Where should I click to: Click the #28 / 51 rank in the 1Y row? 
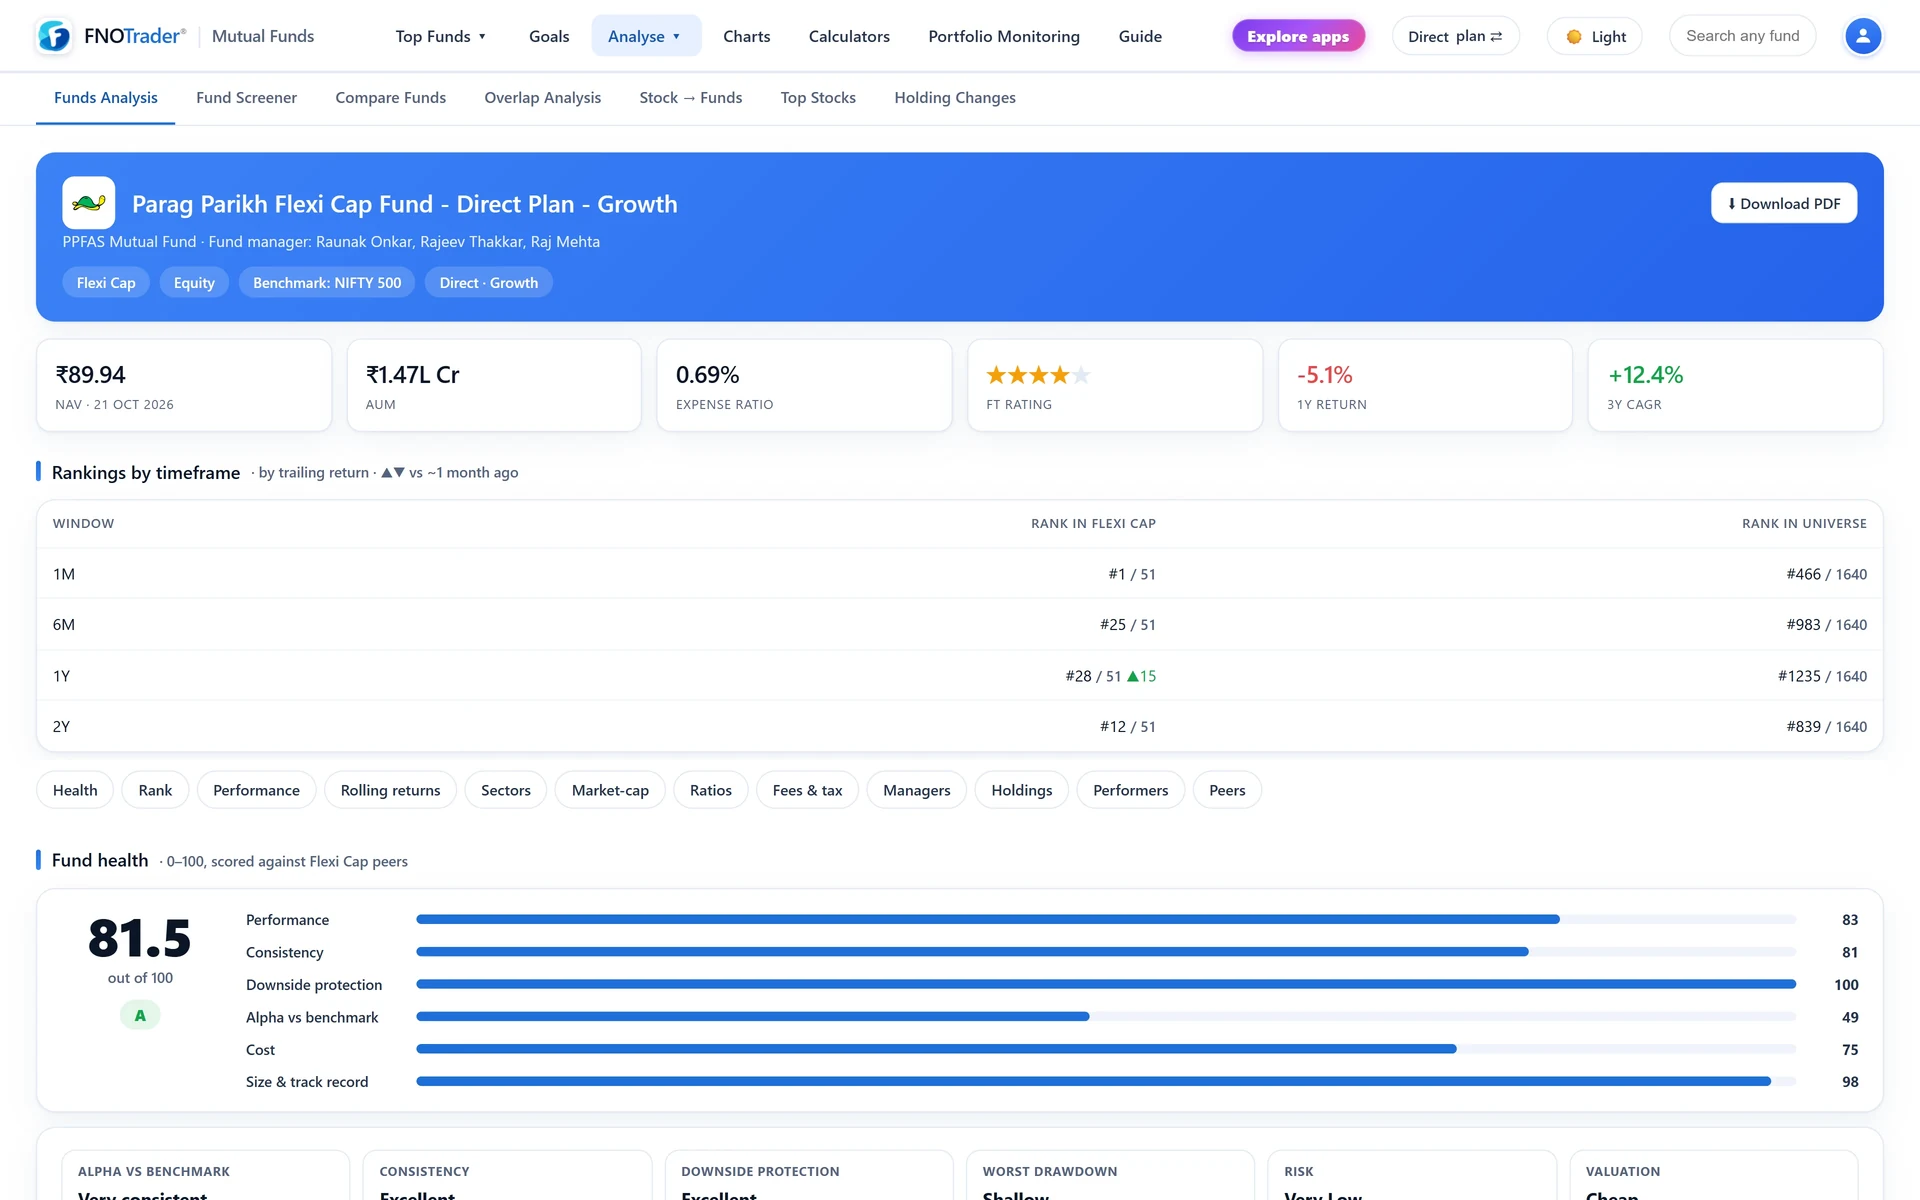tap(1093, 676)
